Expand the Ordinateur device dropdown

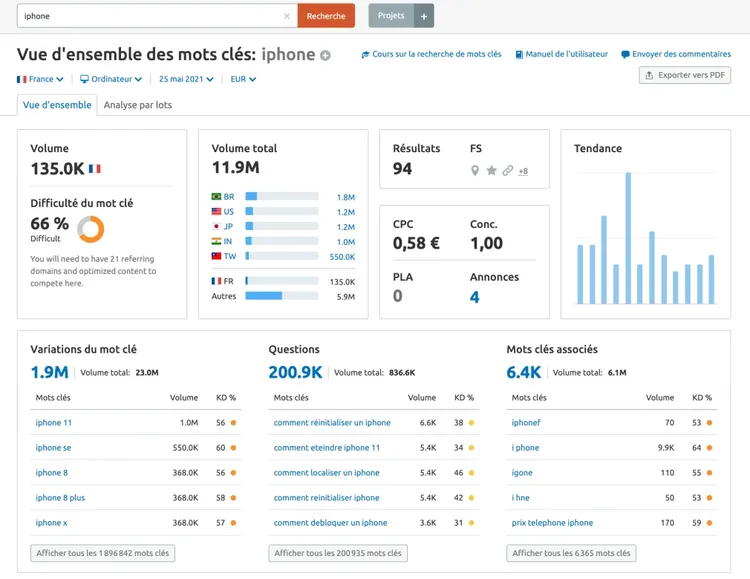pyautogui.click(x=111, y=79)
